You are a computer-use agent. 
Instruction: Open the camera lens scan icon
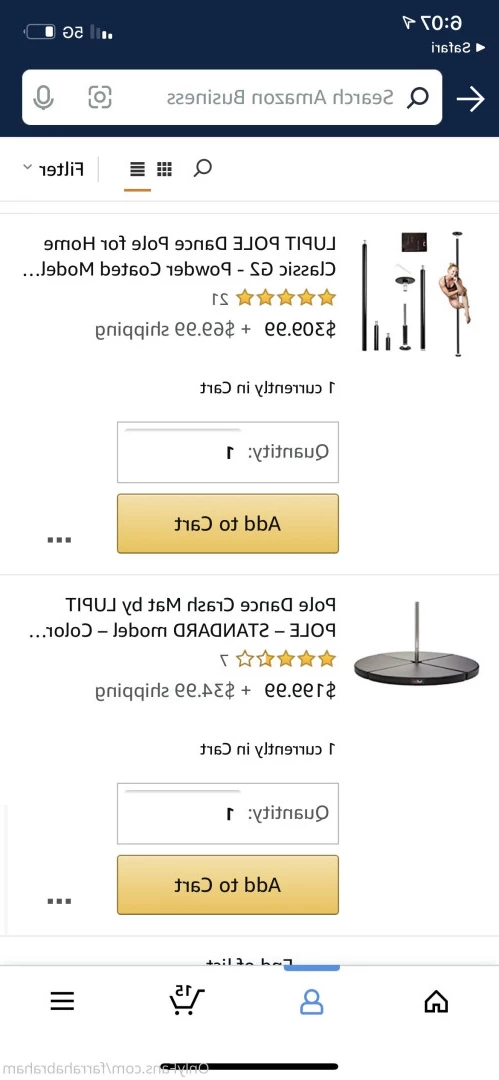coord(100,97)
